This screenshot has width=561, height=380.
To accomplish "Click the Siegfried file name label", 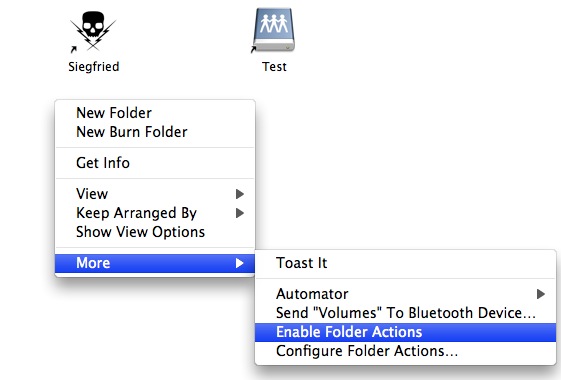I will 94,67.
